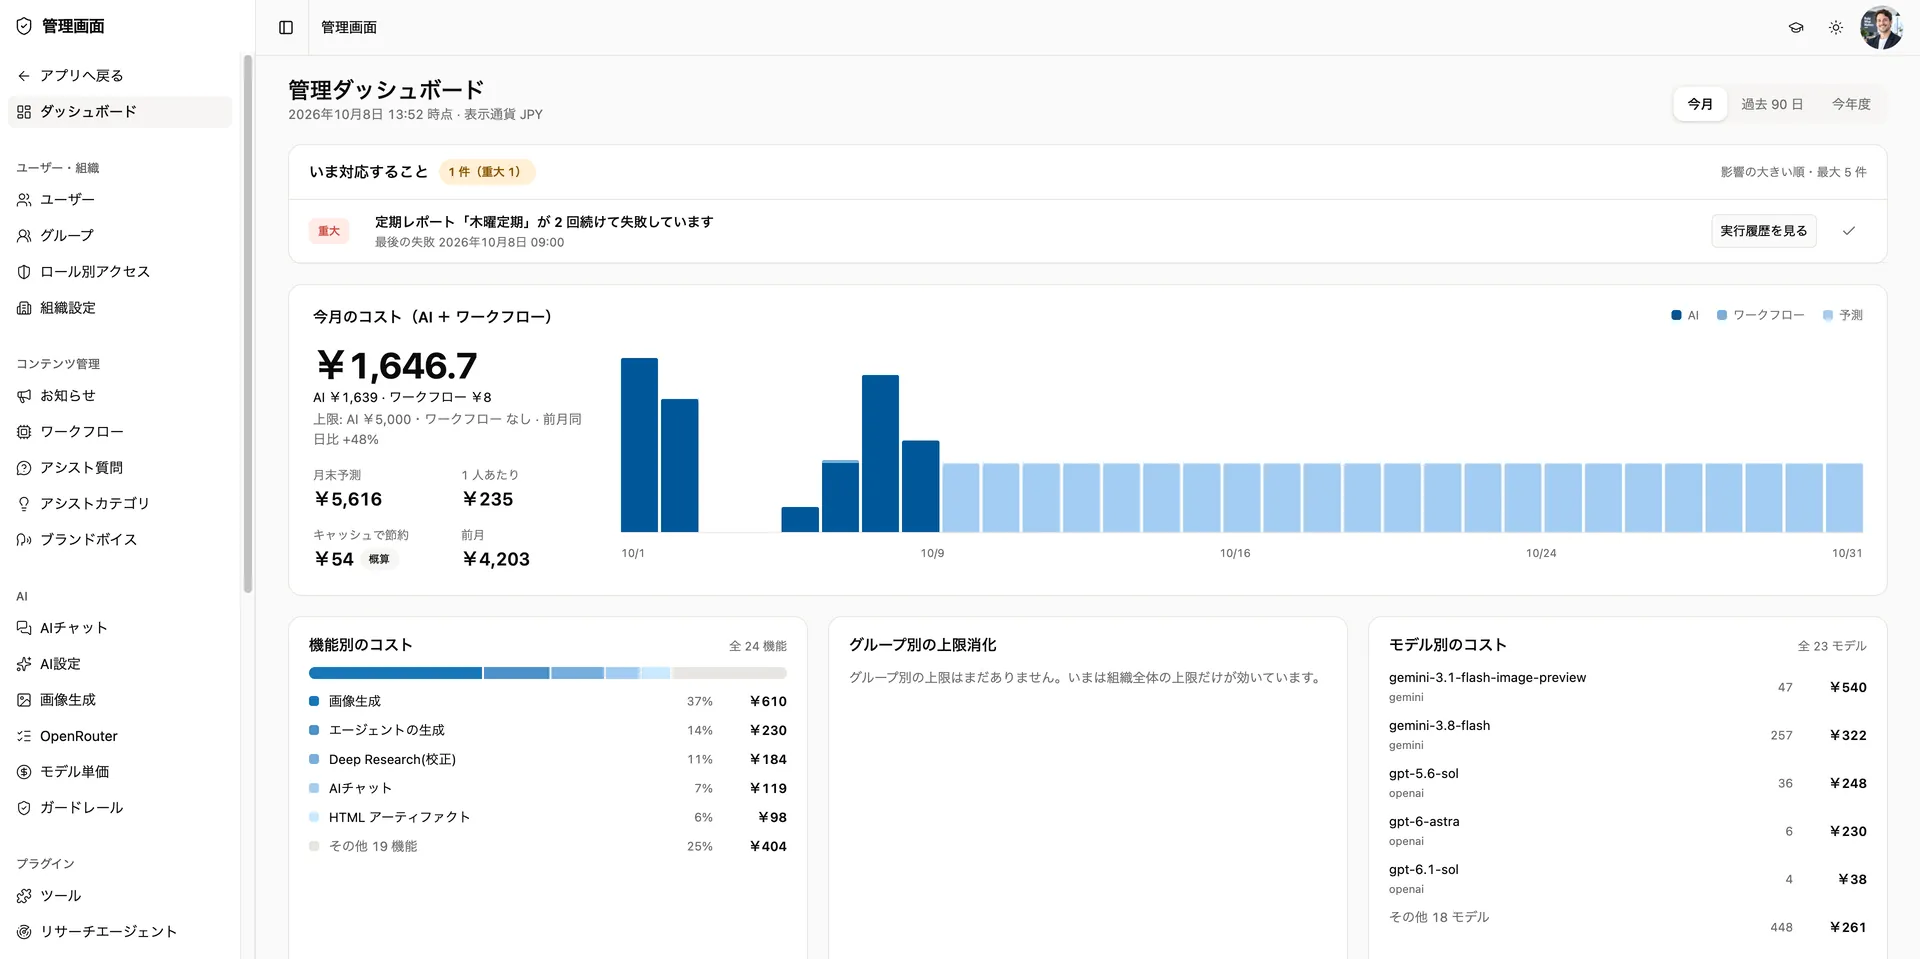This screenshot has height=959, width=1920.
Task: Select the 今月 period tab
Action: click(x=1700, y=104)
